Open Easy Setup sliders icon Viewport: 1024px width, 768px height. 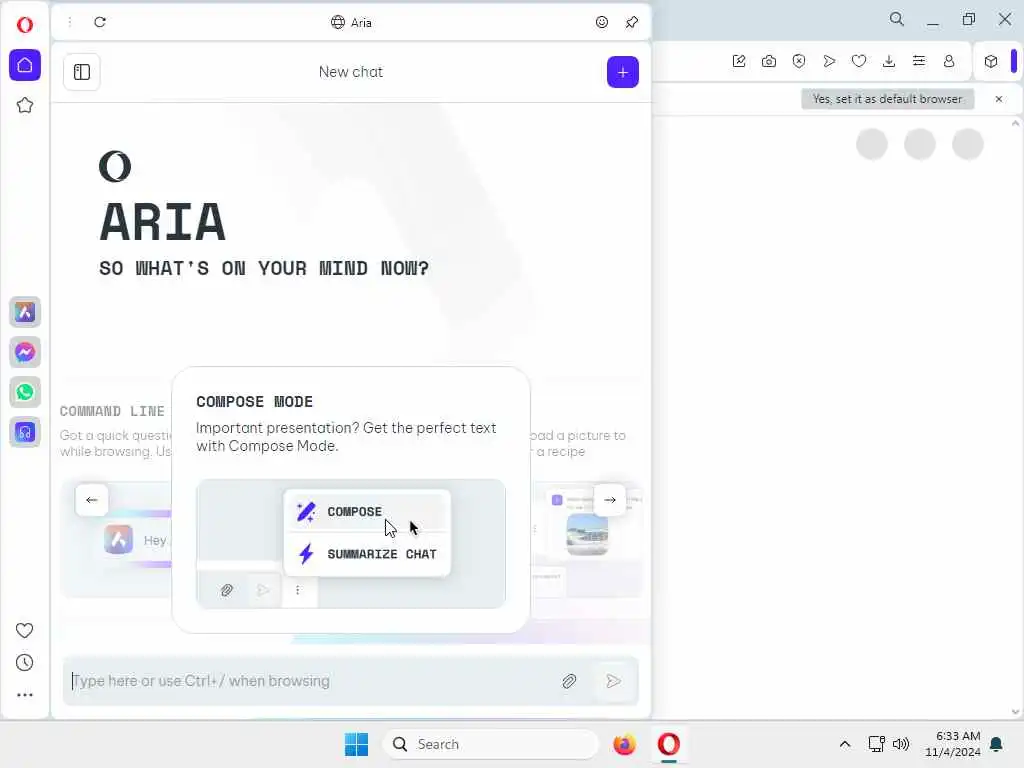(x=919, y=61)
